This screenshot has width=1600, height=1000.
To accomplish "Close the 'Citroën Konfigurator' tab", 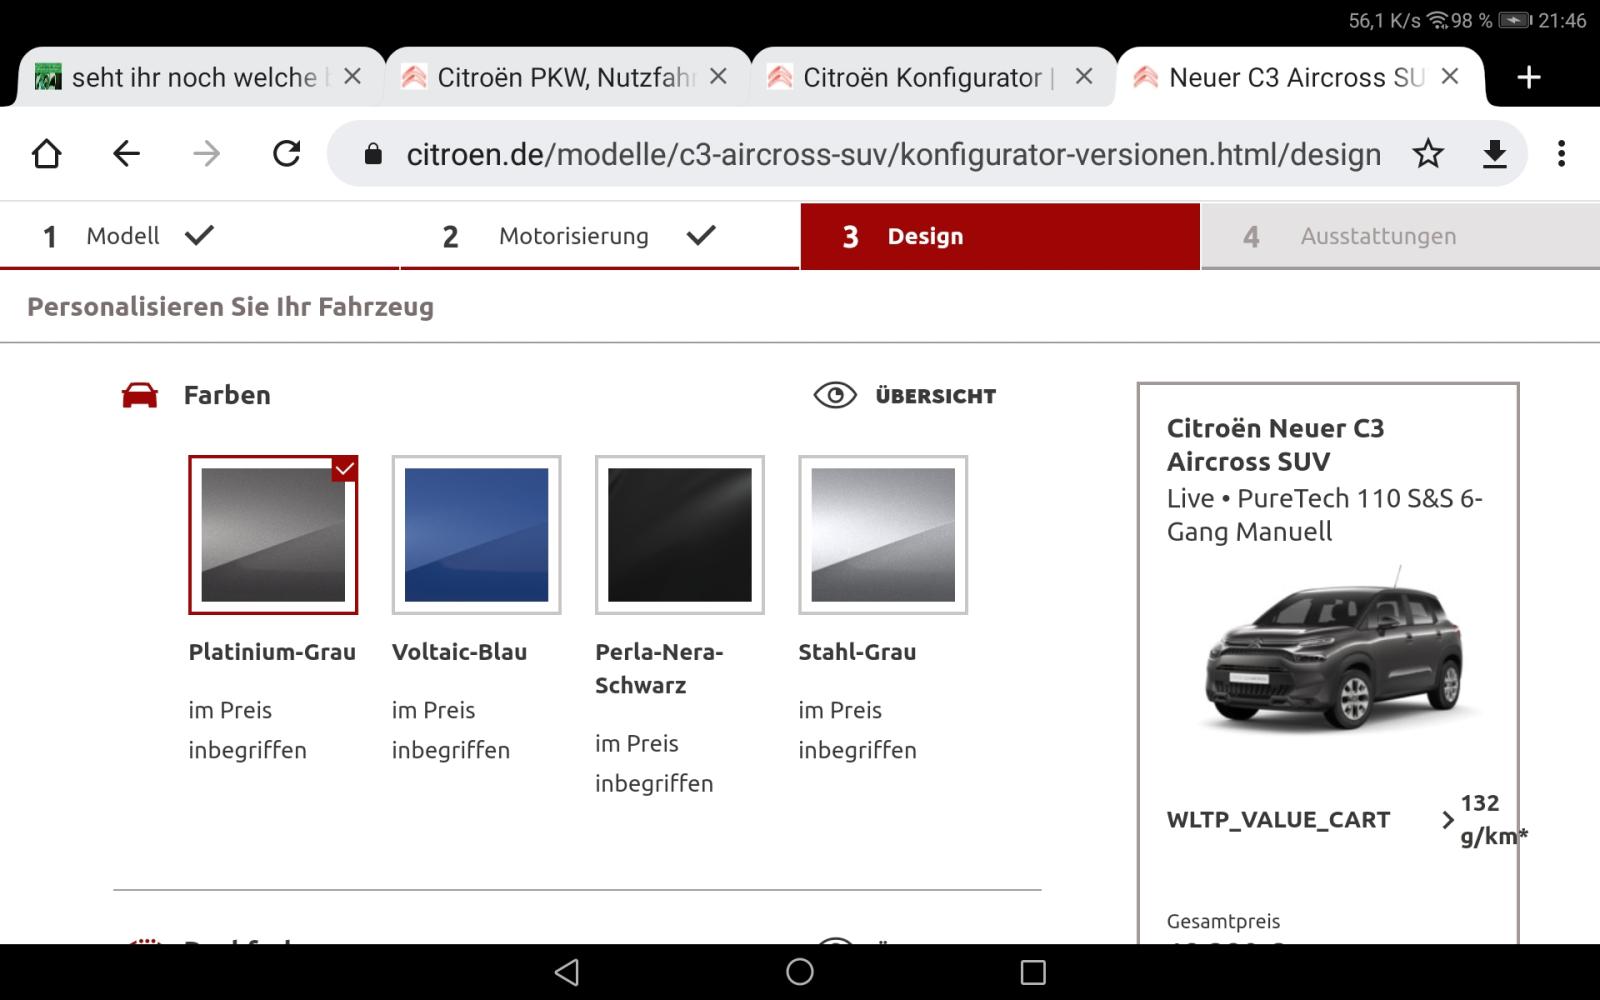I will (x=1084, y=77).
